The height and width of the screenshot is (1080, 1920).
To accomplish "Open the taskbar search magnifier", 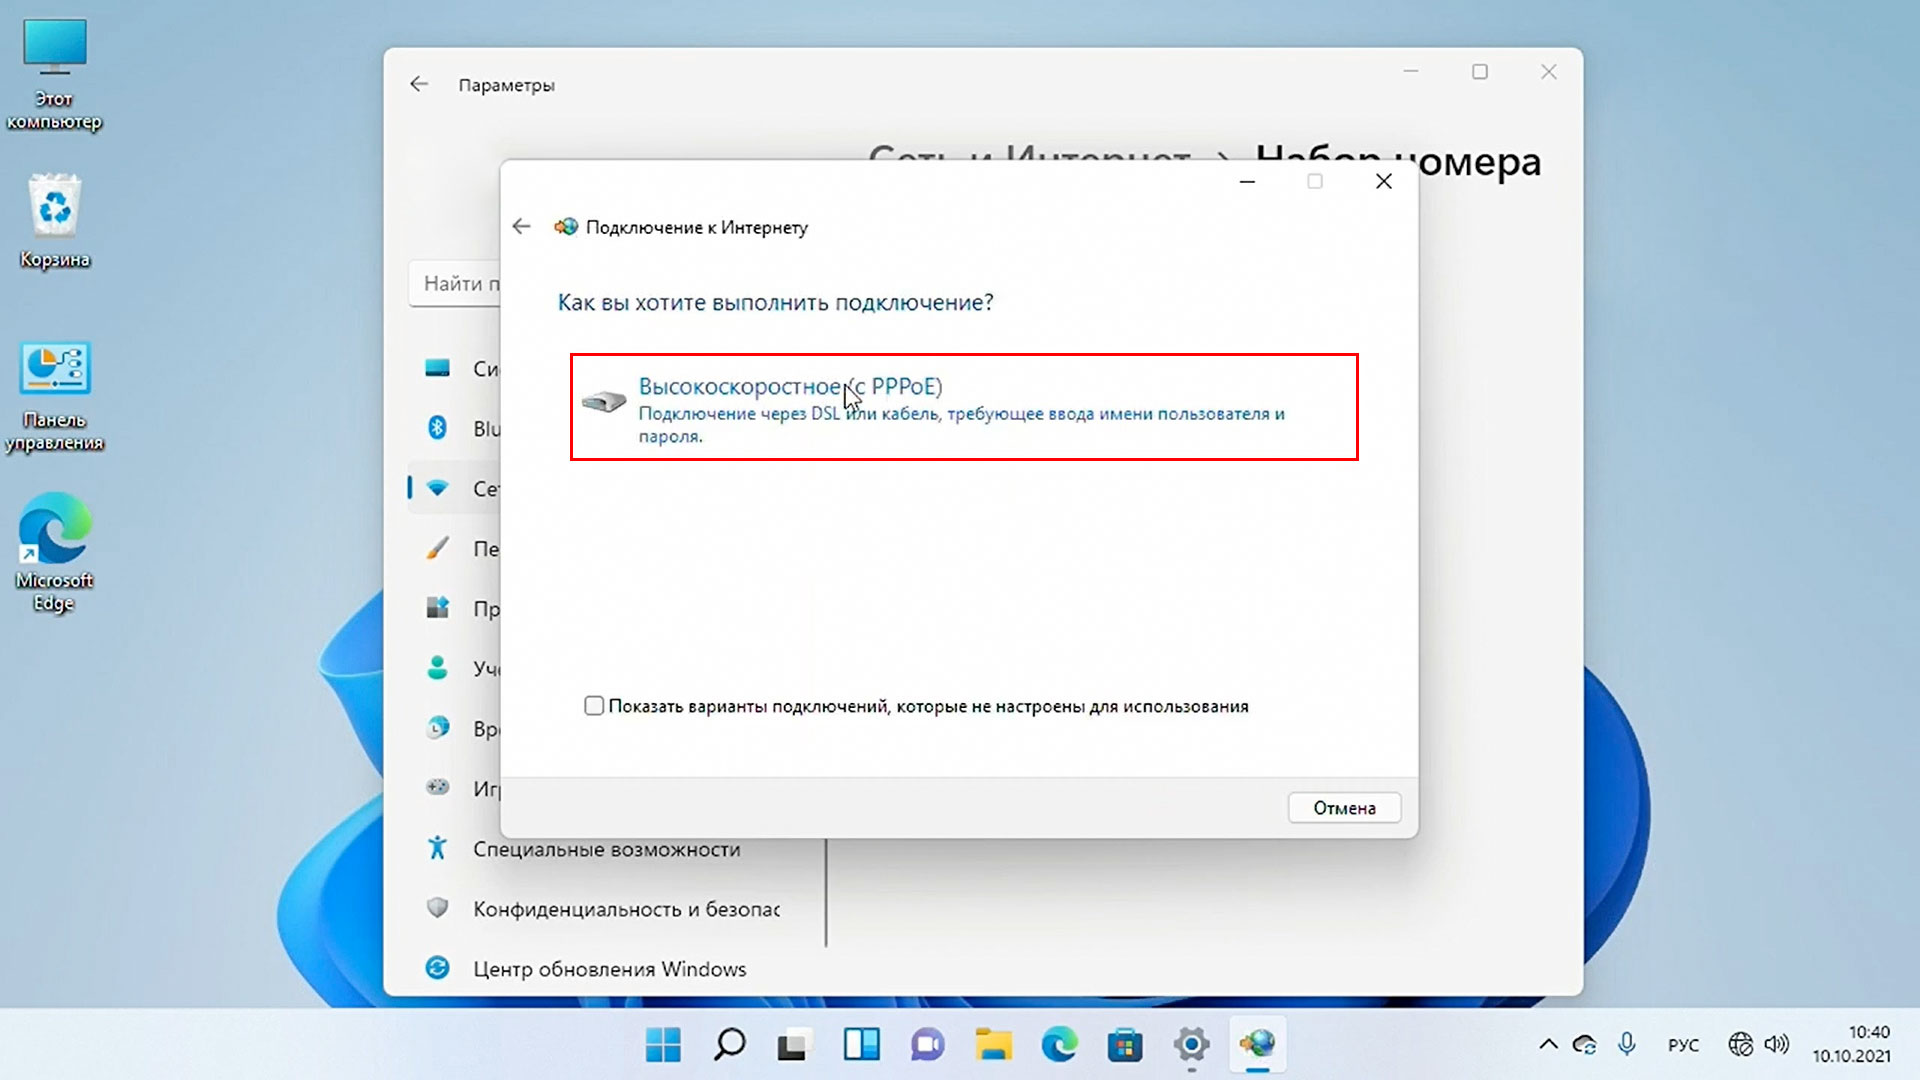I will 729,1045.
